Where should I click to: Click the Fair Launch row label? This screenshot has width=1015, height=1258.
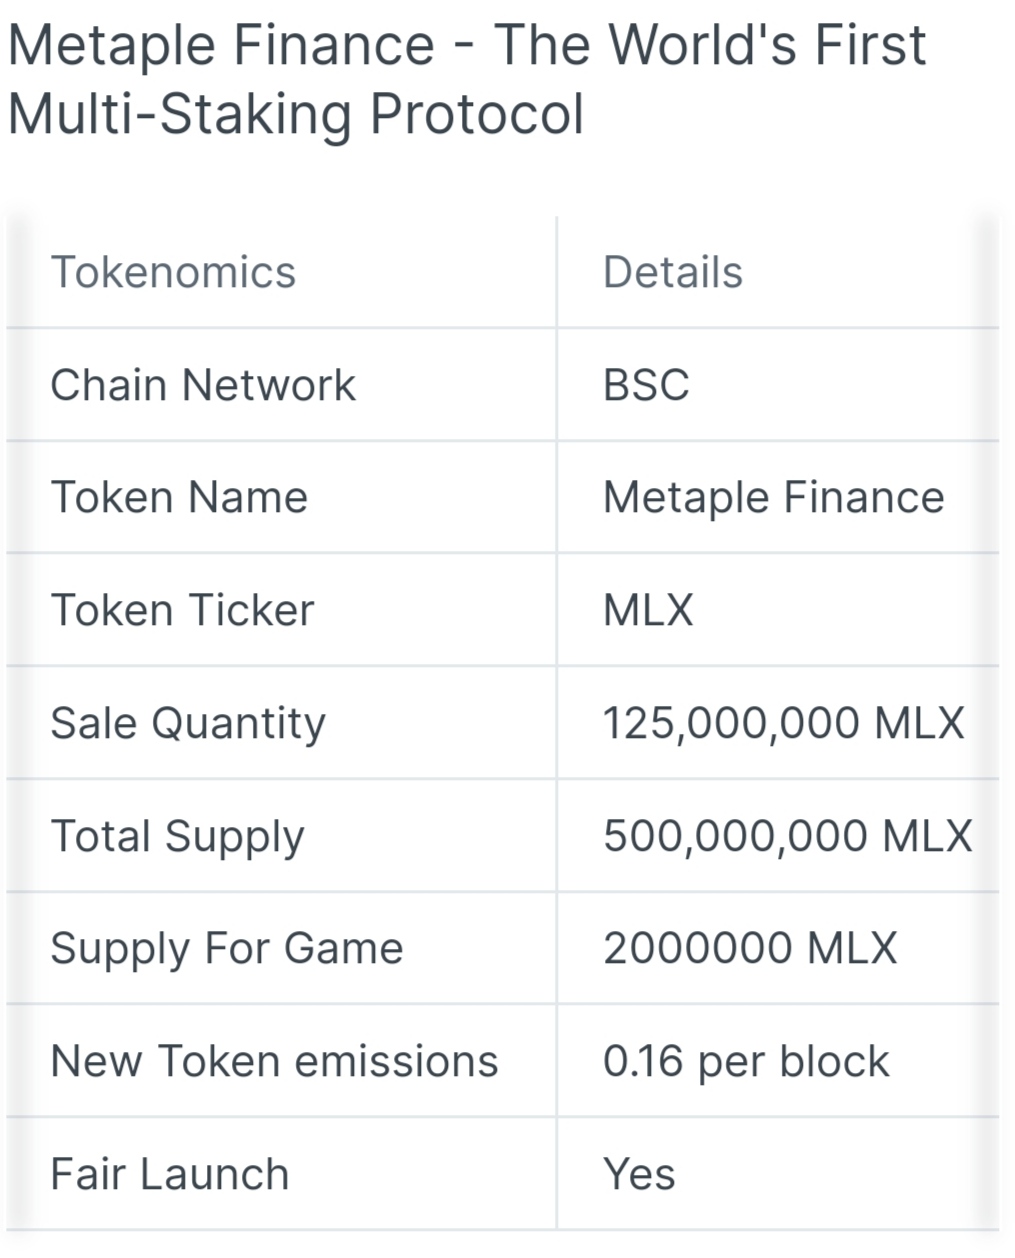click(x=170, y=1174)
